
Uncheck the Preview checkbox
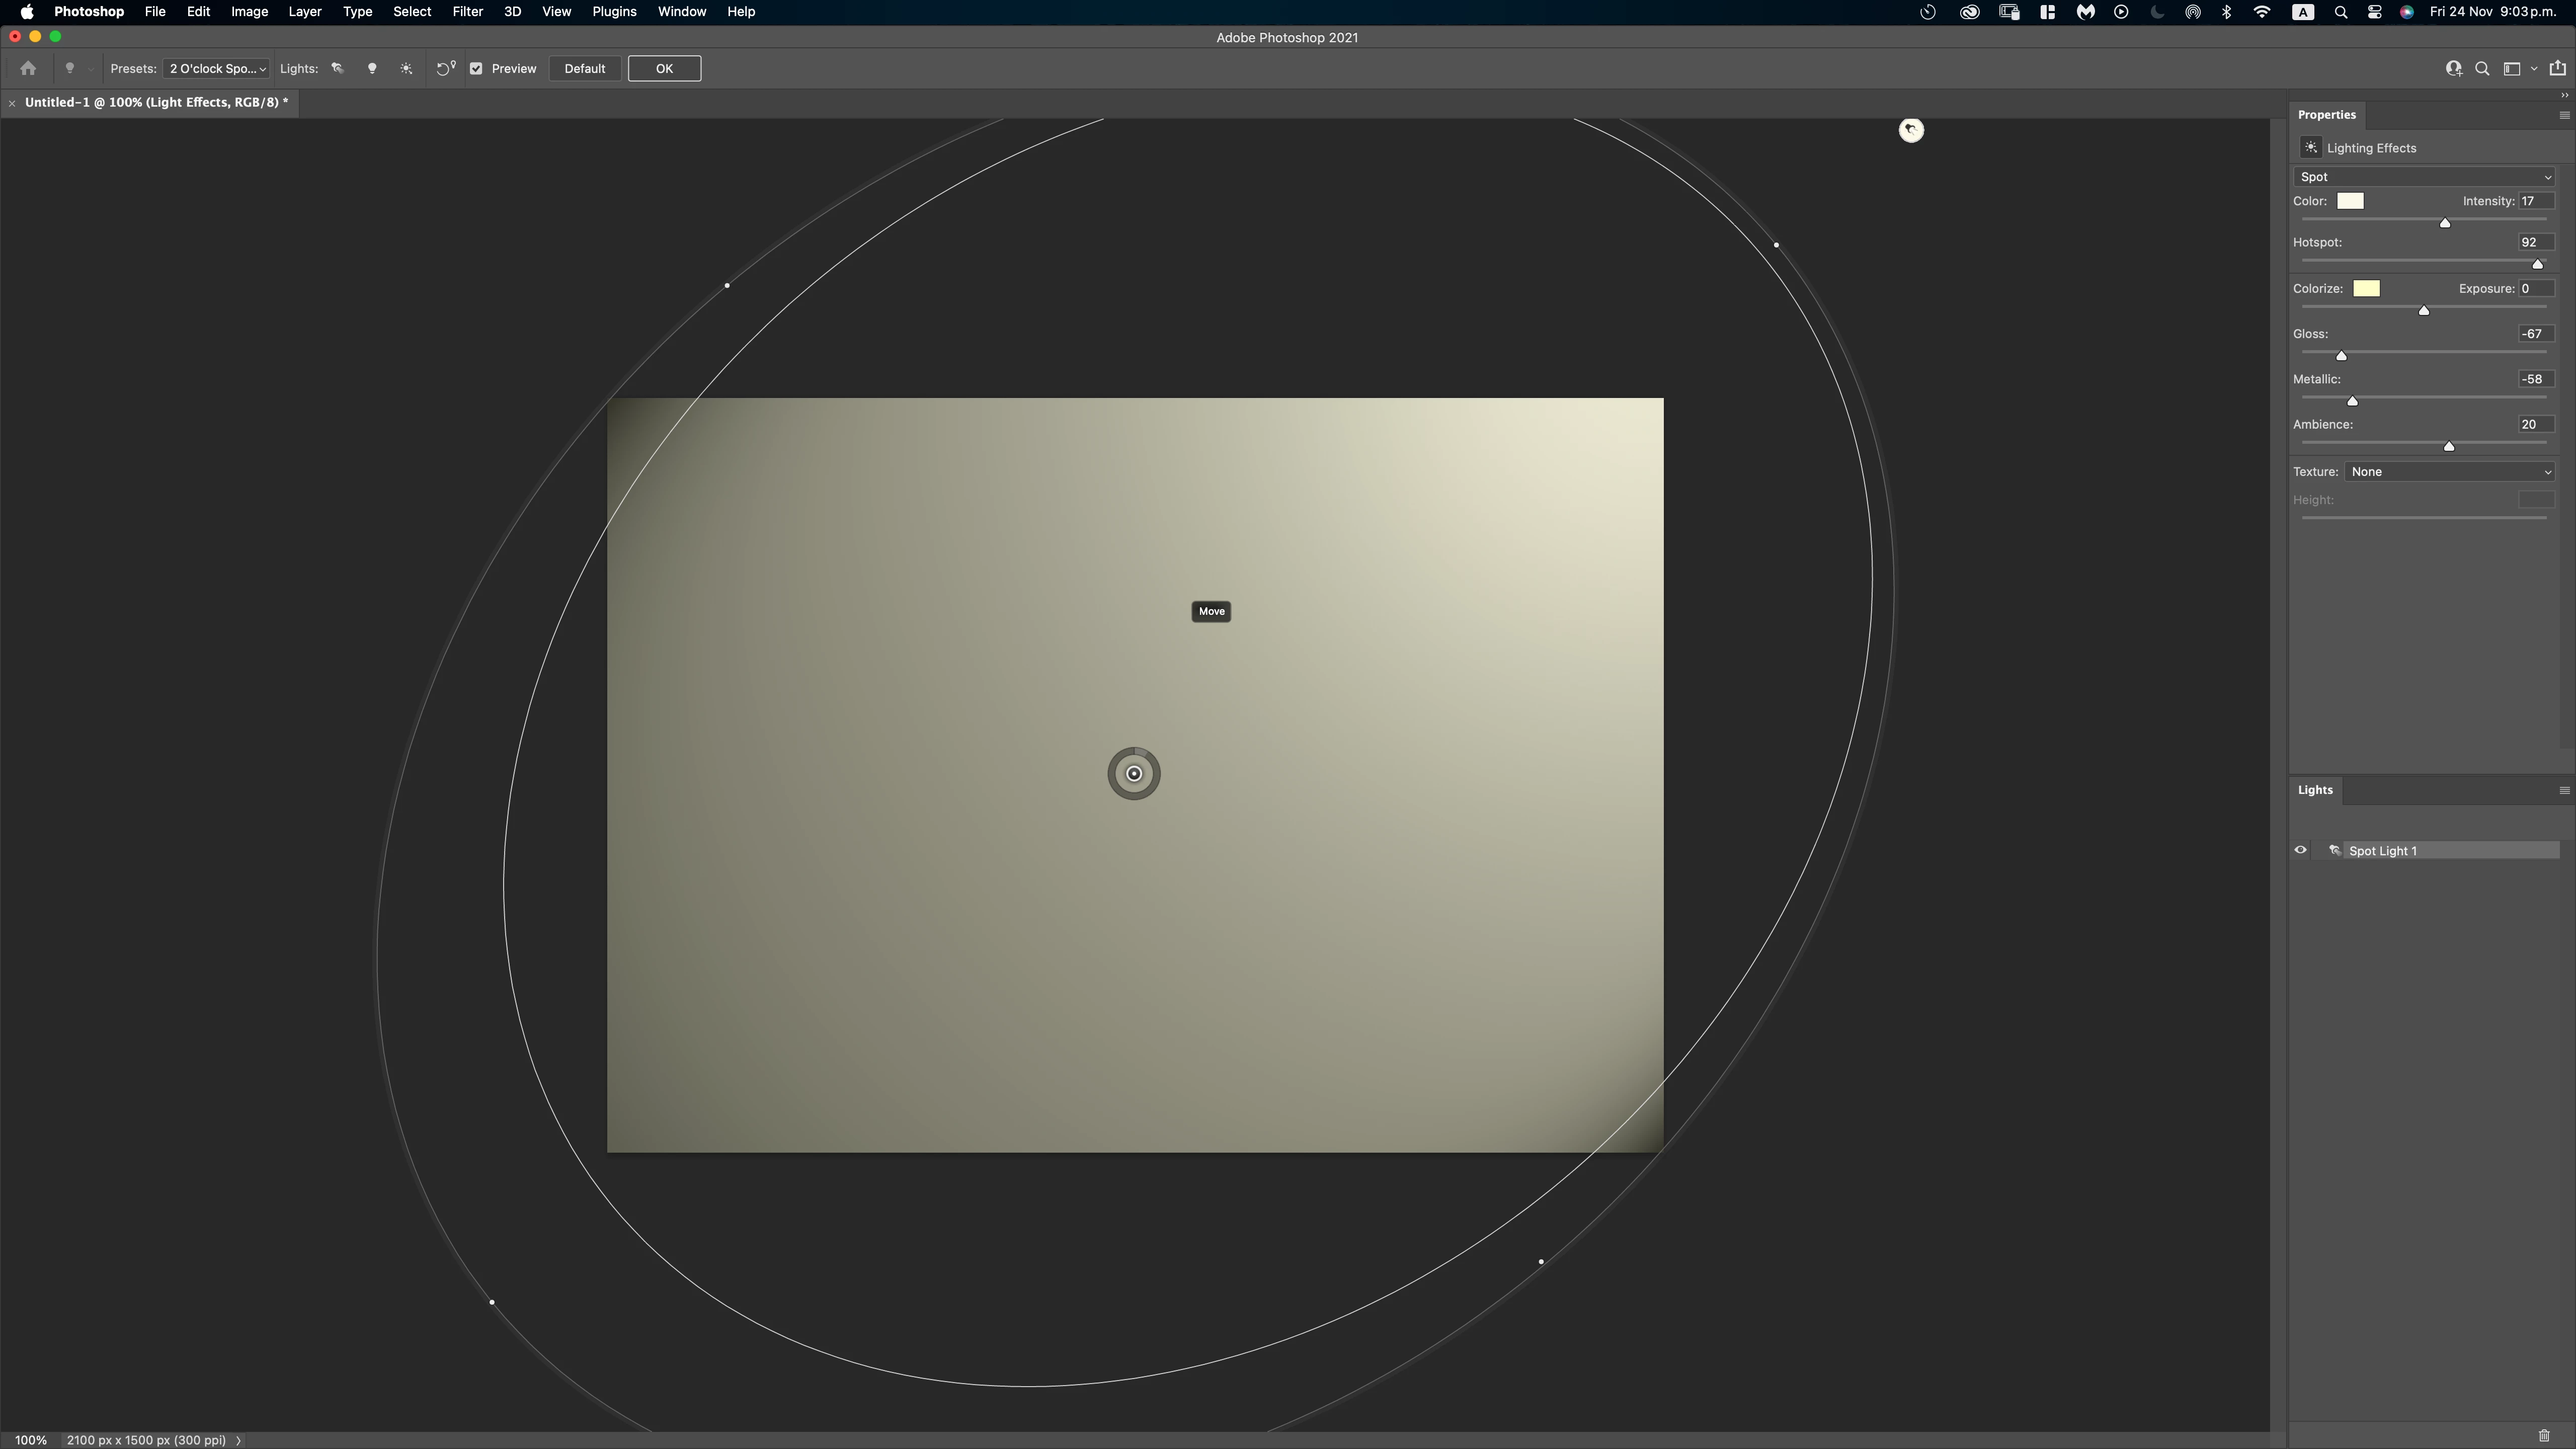pos(477,69)
